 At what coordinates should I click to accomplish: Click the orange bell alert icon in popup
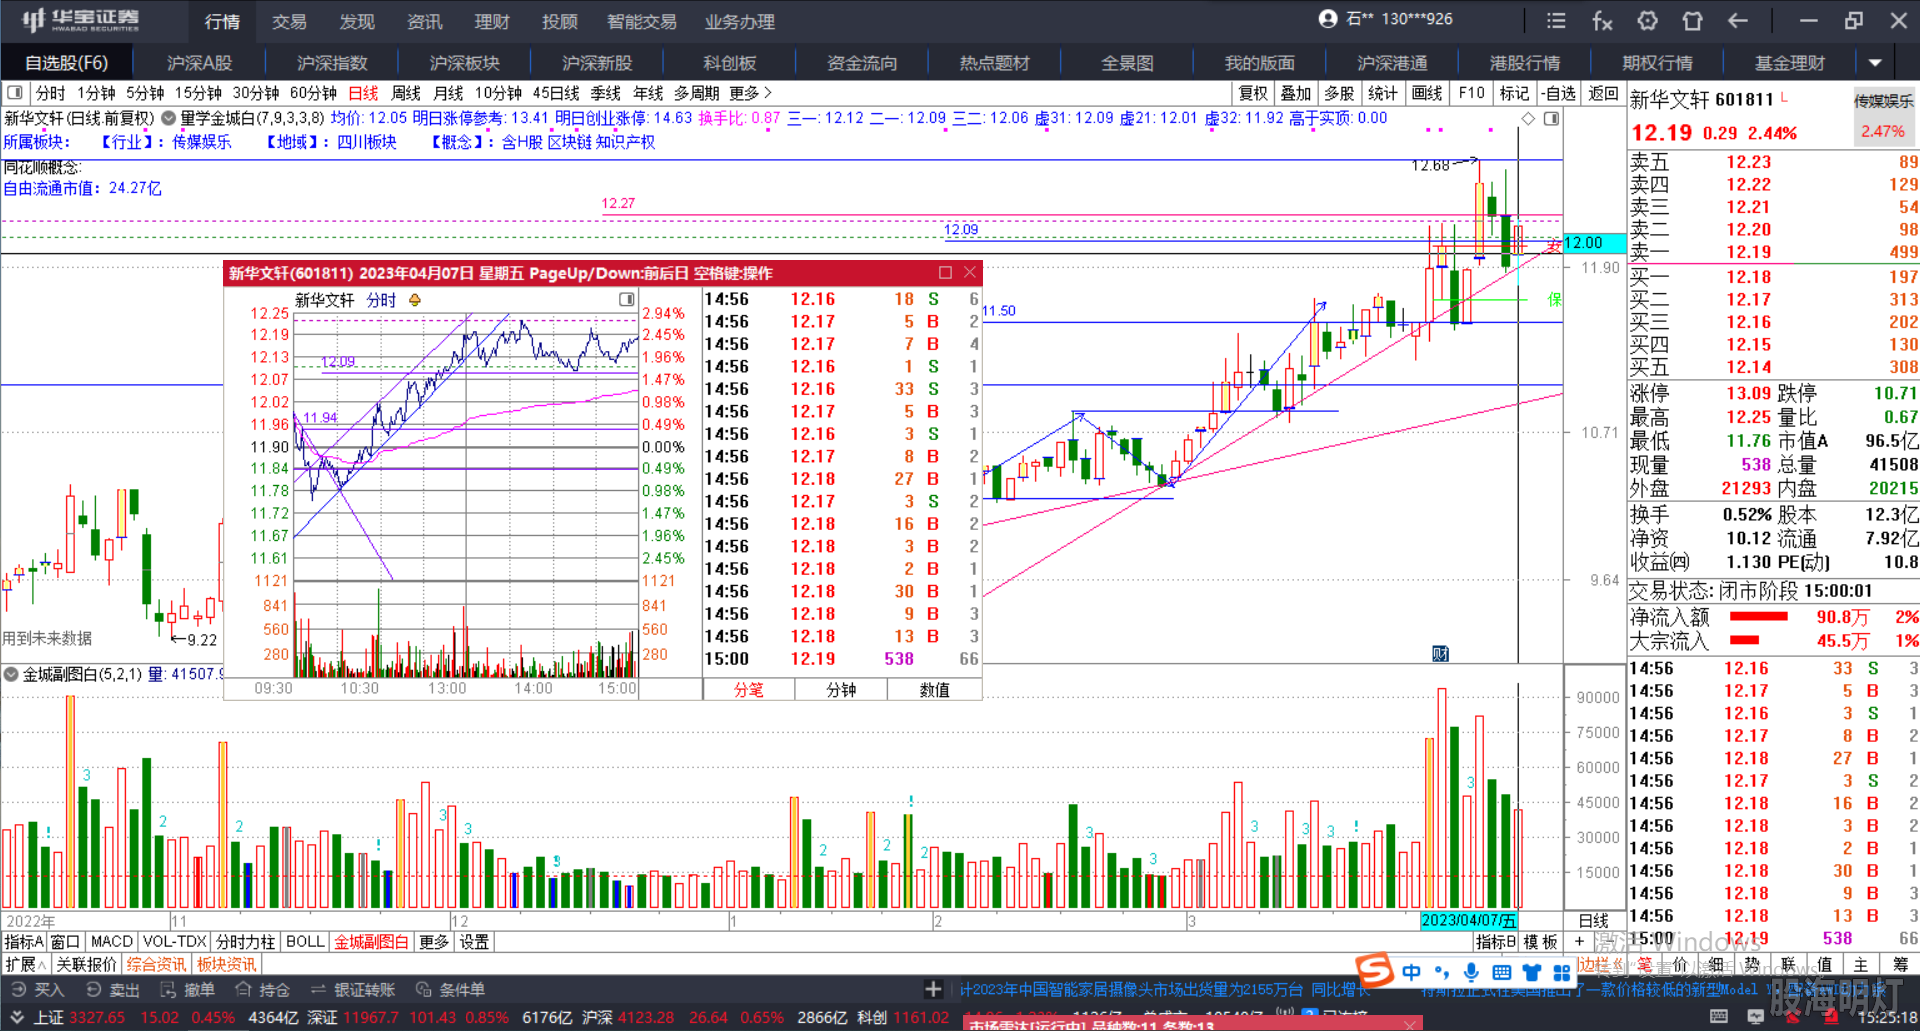coord(414,300)
